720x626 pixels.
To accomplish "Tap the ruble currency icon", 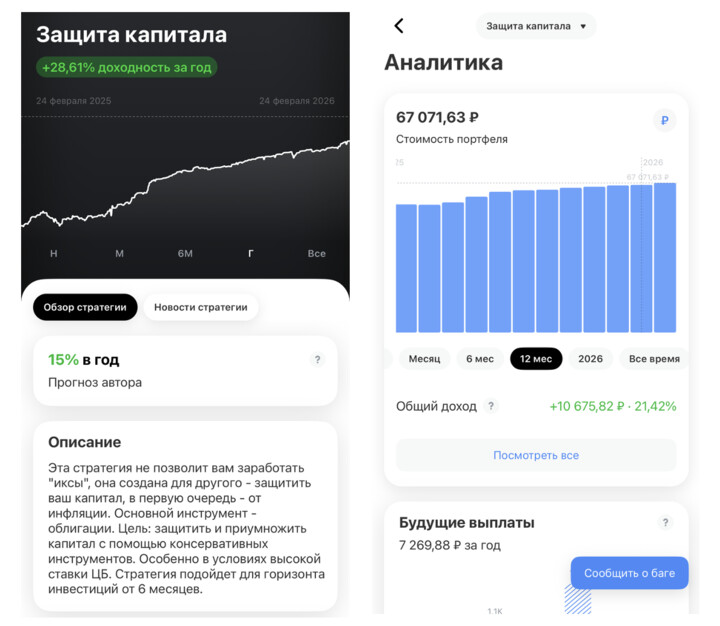I will click(x=665, y=121).
